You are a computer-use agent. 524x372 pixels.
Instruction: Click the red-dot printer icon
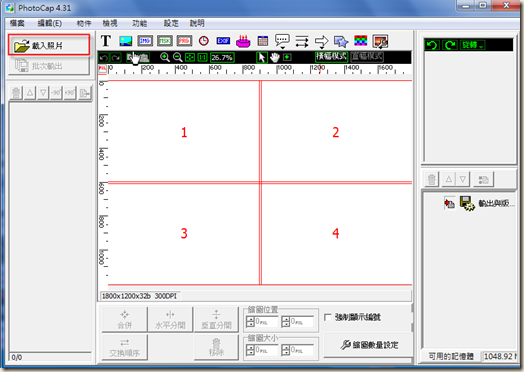[x=449, y=203]
